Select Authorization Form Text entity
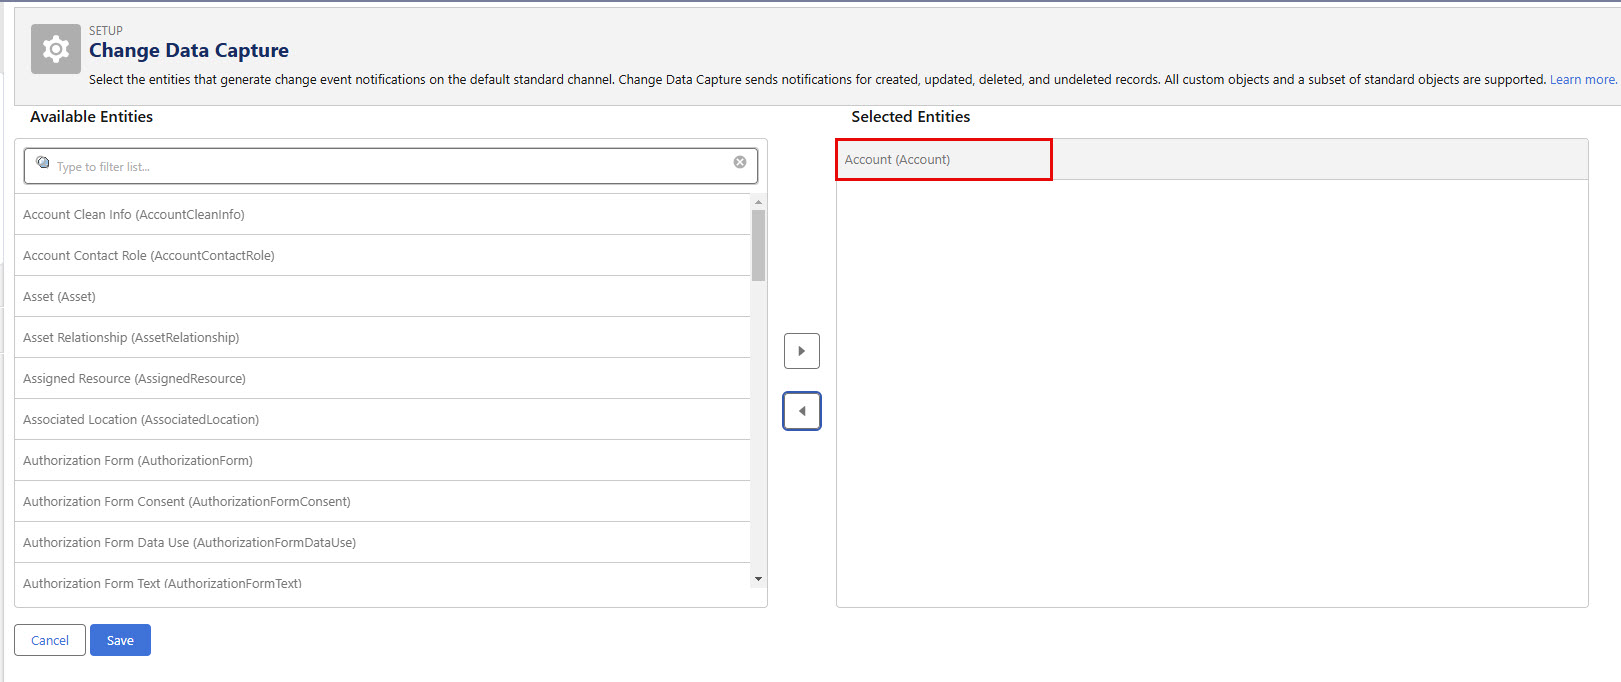 coord(382,577)
